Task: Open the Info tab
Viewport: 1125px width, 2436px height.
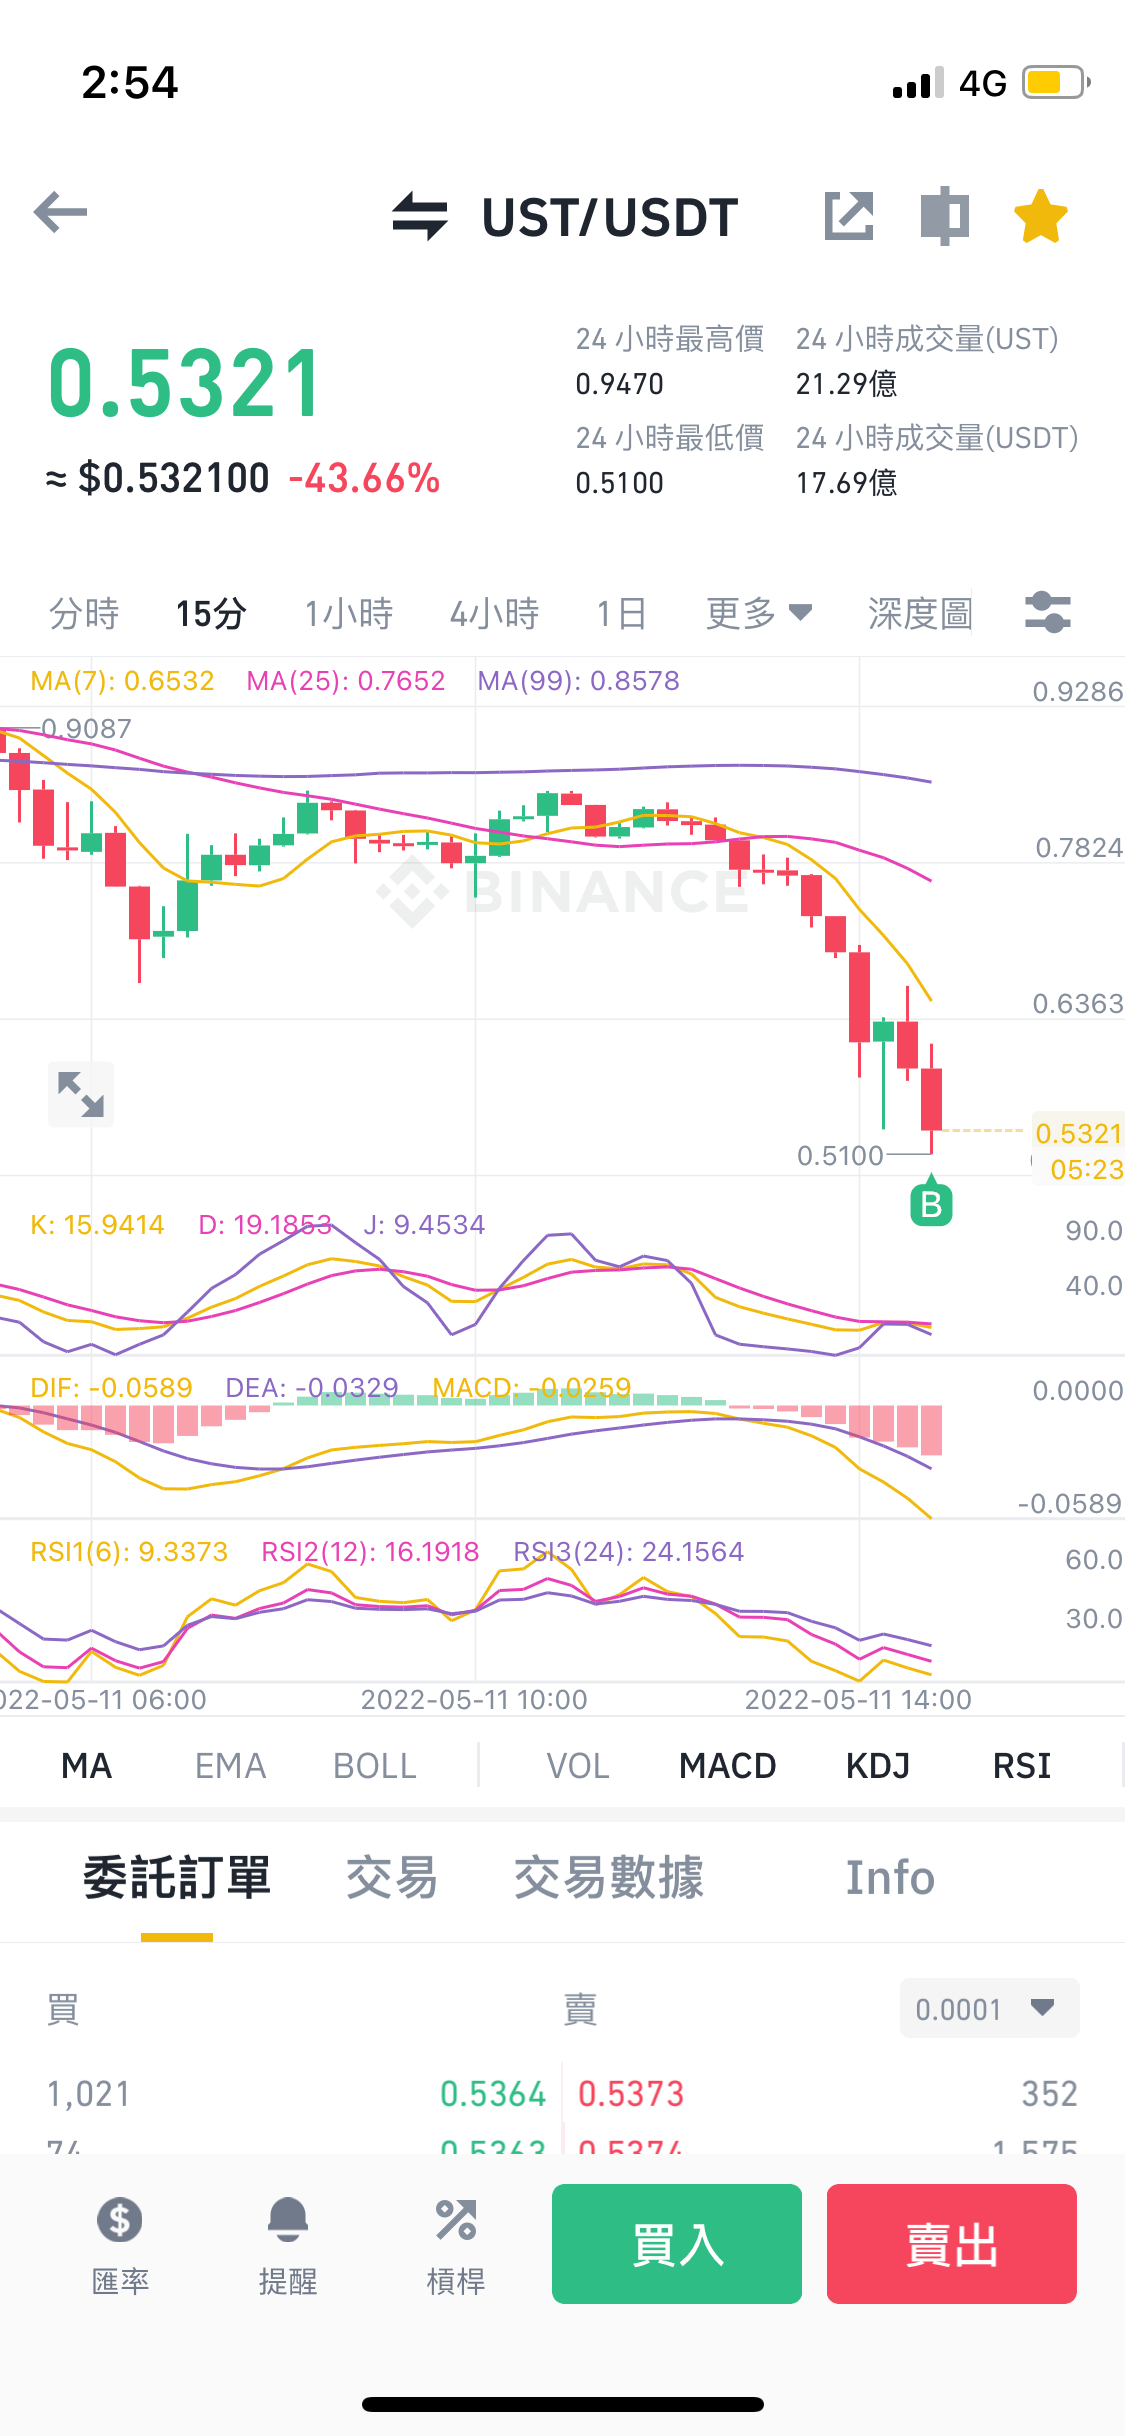Action: (x=890, y=1878)
